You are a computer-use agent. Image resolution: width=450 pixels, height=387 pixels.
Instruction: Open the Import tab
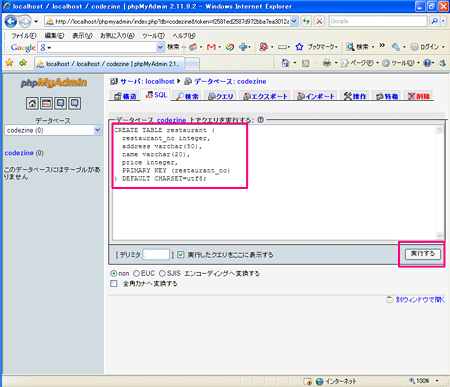click(316, 96)
